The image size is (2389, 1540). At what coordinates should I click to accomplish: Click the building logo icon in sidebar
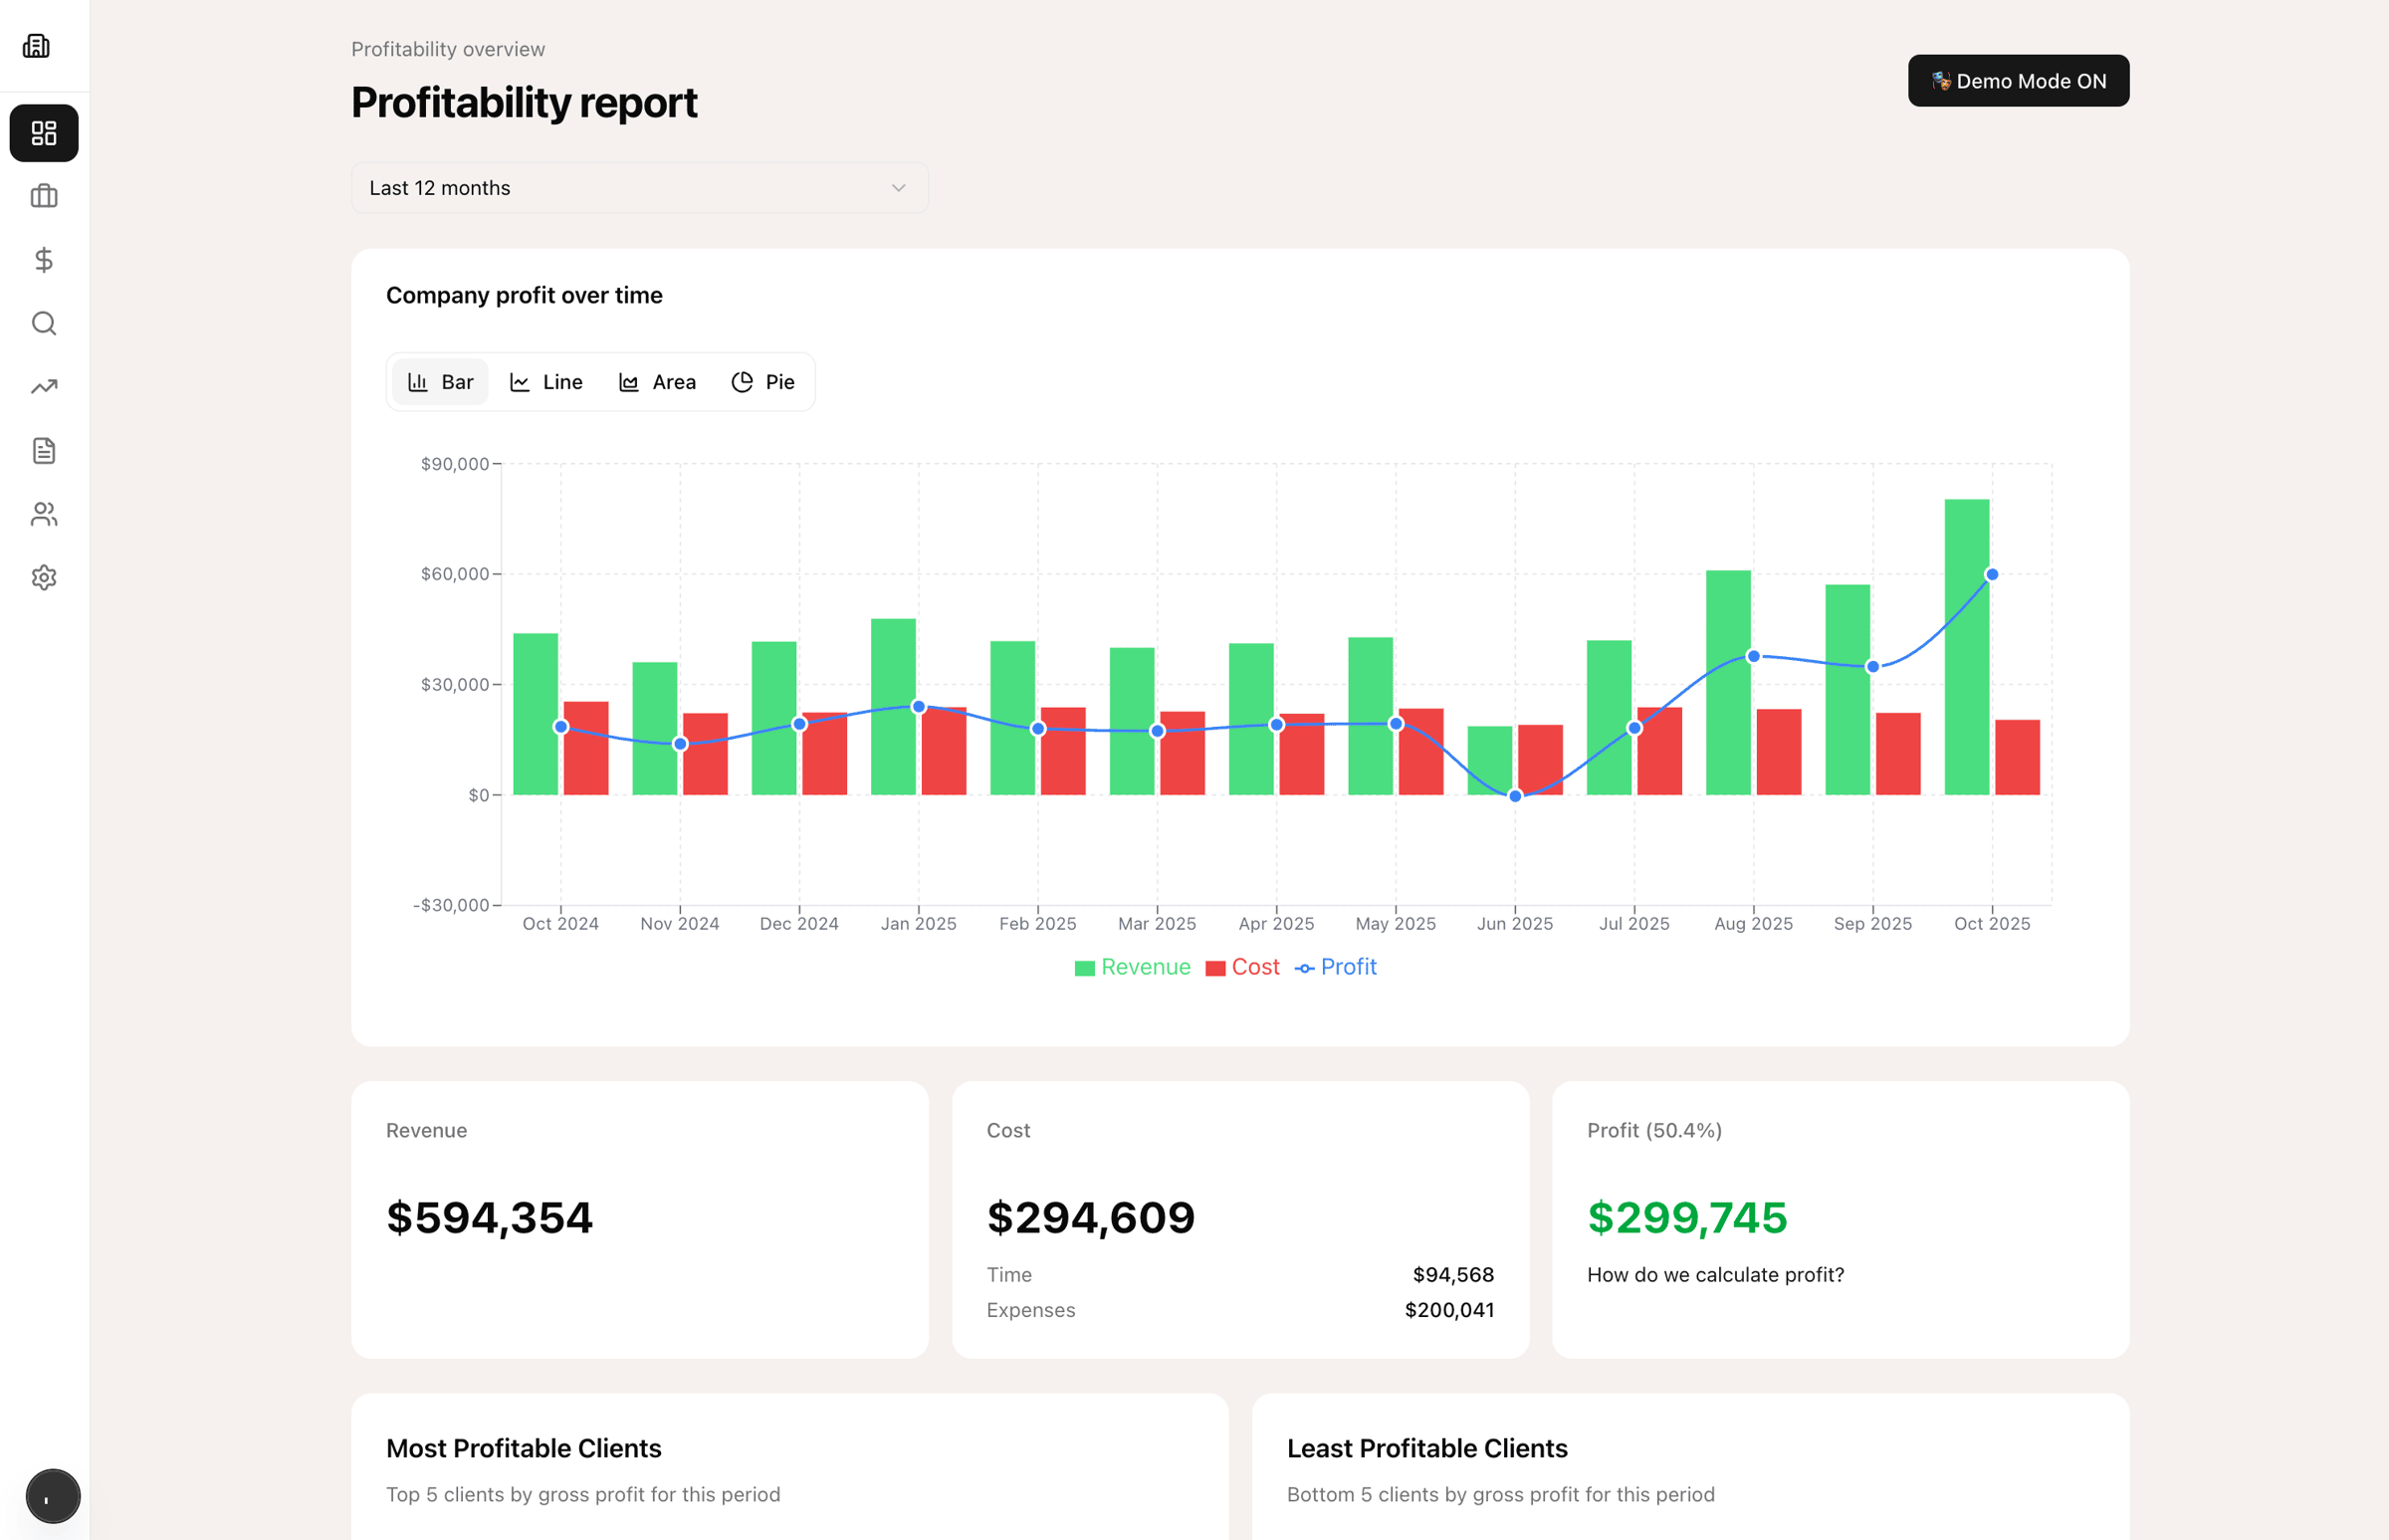pyautogui.click(x=37, y=46)
